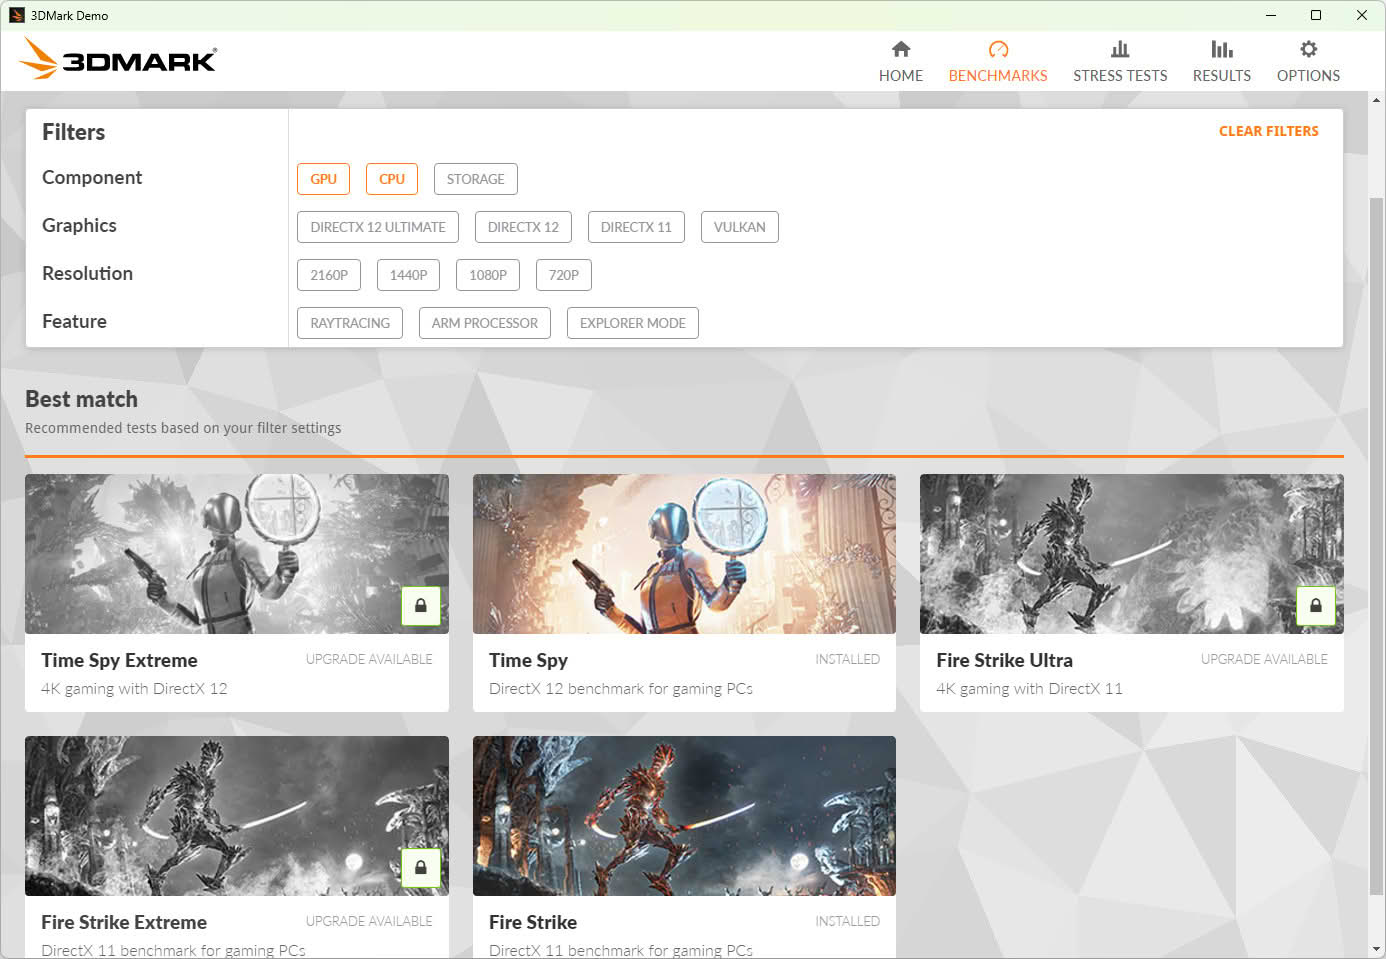Screen dimensions: 1386x959
Task: Open the Home tab house icon
Action: pyautogui.click(x=900, y=49)
